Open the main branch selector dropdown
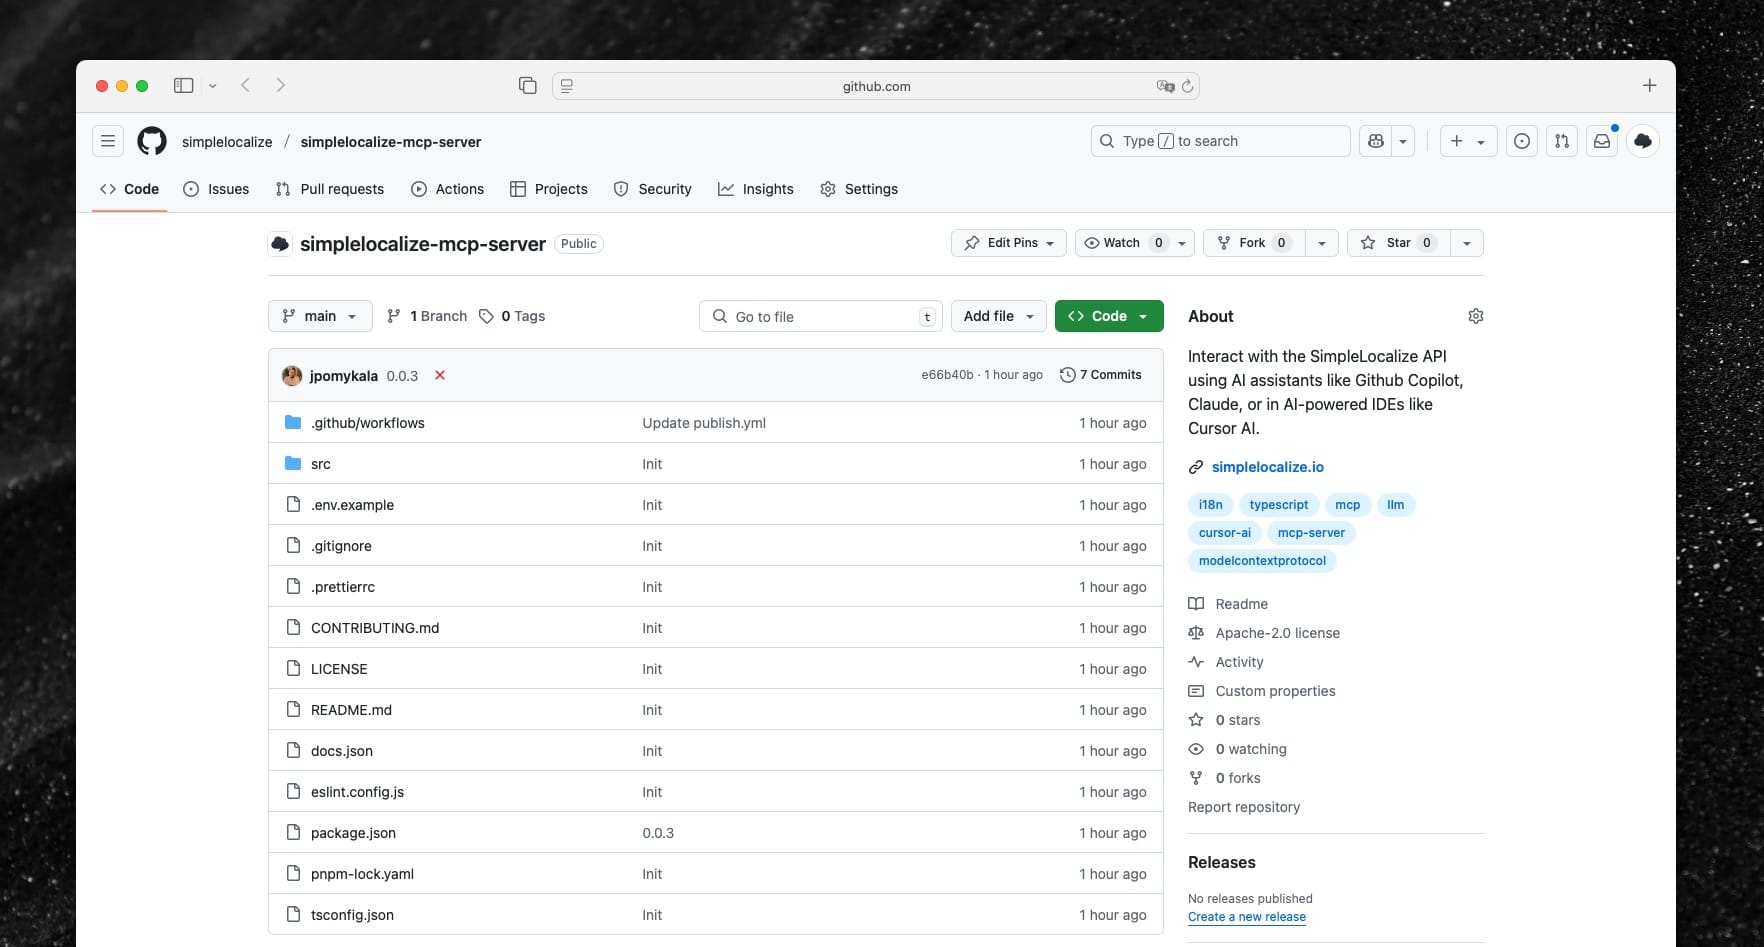The width and height of the screenshot is (1764, 947). pos(320,316)
